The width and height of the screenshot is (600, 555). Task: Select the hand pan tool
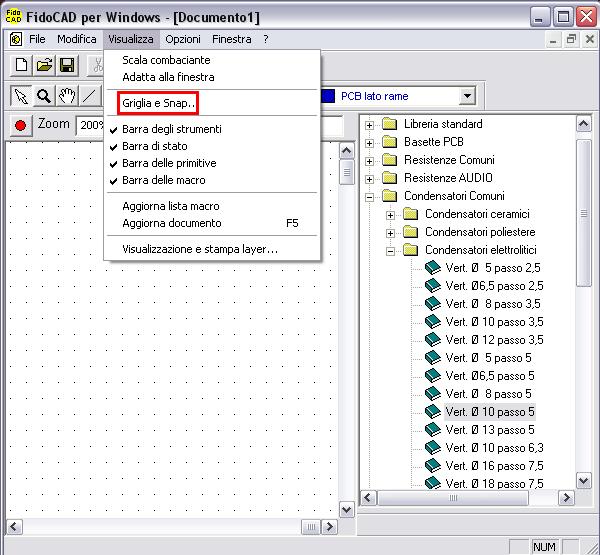click(x=67, y=96)
